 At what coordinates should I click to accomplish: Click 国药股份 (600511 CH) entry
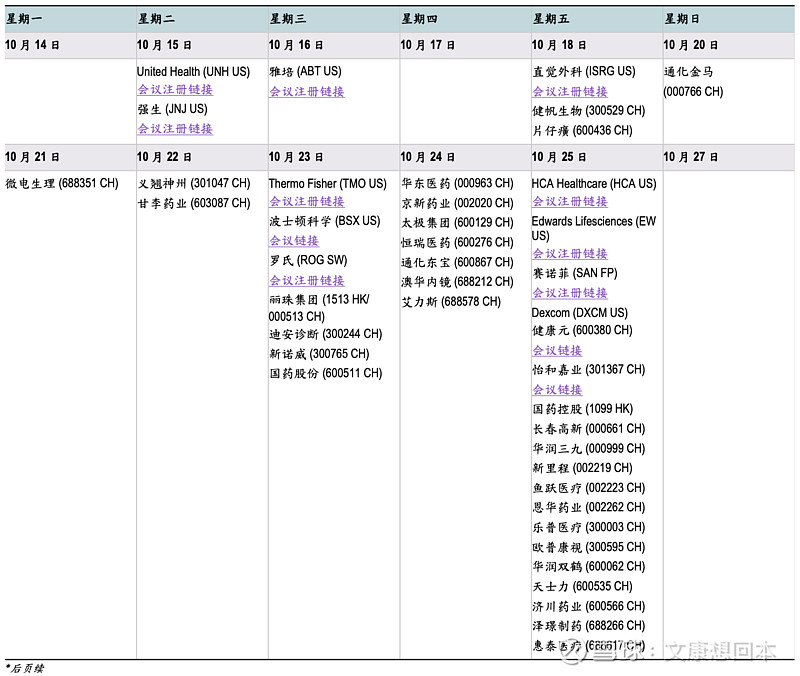pos(326,373)
